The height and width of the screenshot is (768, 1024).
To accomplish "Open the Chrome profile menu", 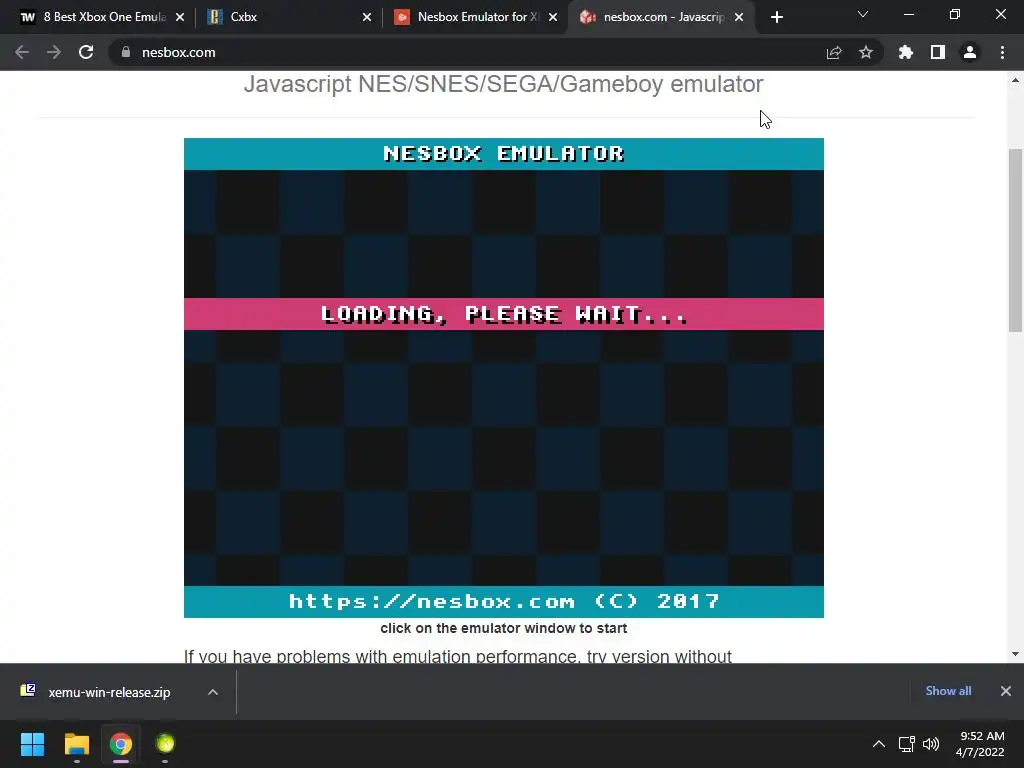I will pos(970,52).
